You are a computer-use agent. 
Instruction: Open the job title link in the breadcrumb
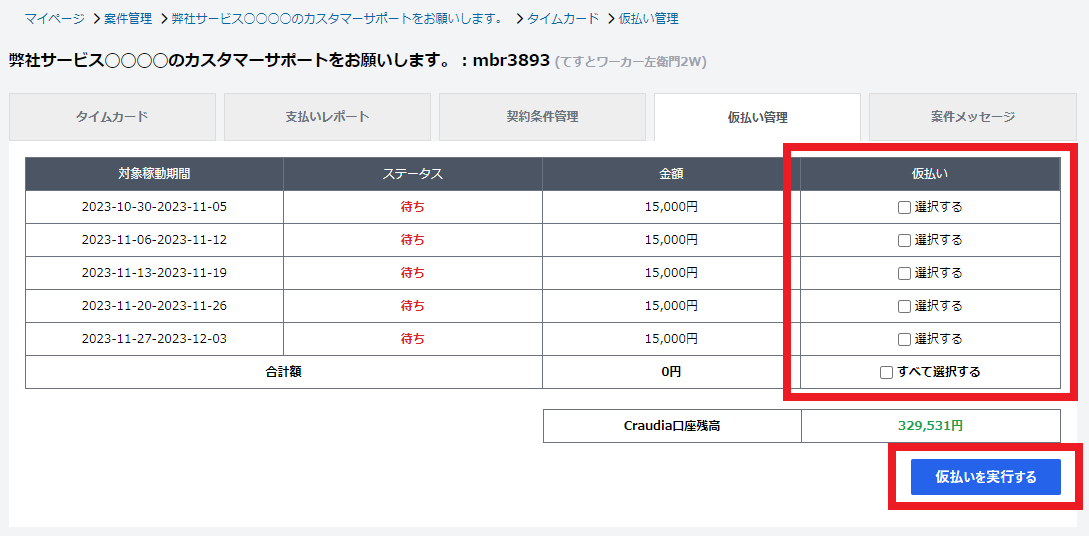tap(337, 19)
